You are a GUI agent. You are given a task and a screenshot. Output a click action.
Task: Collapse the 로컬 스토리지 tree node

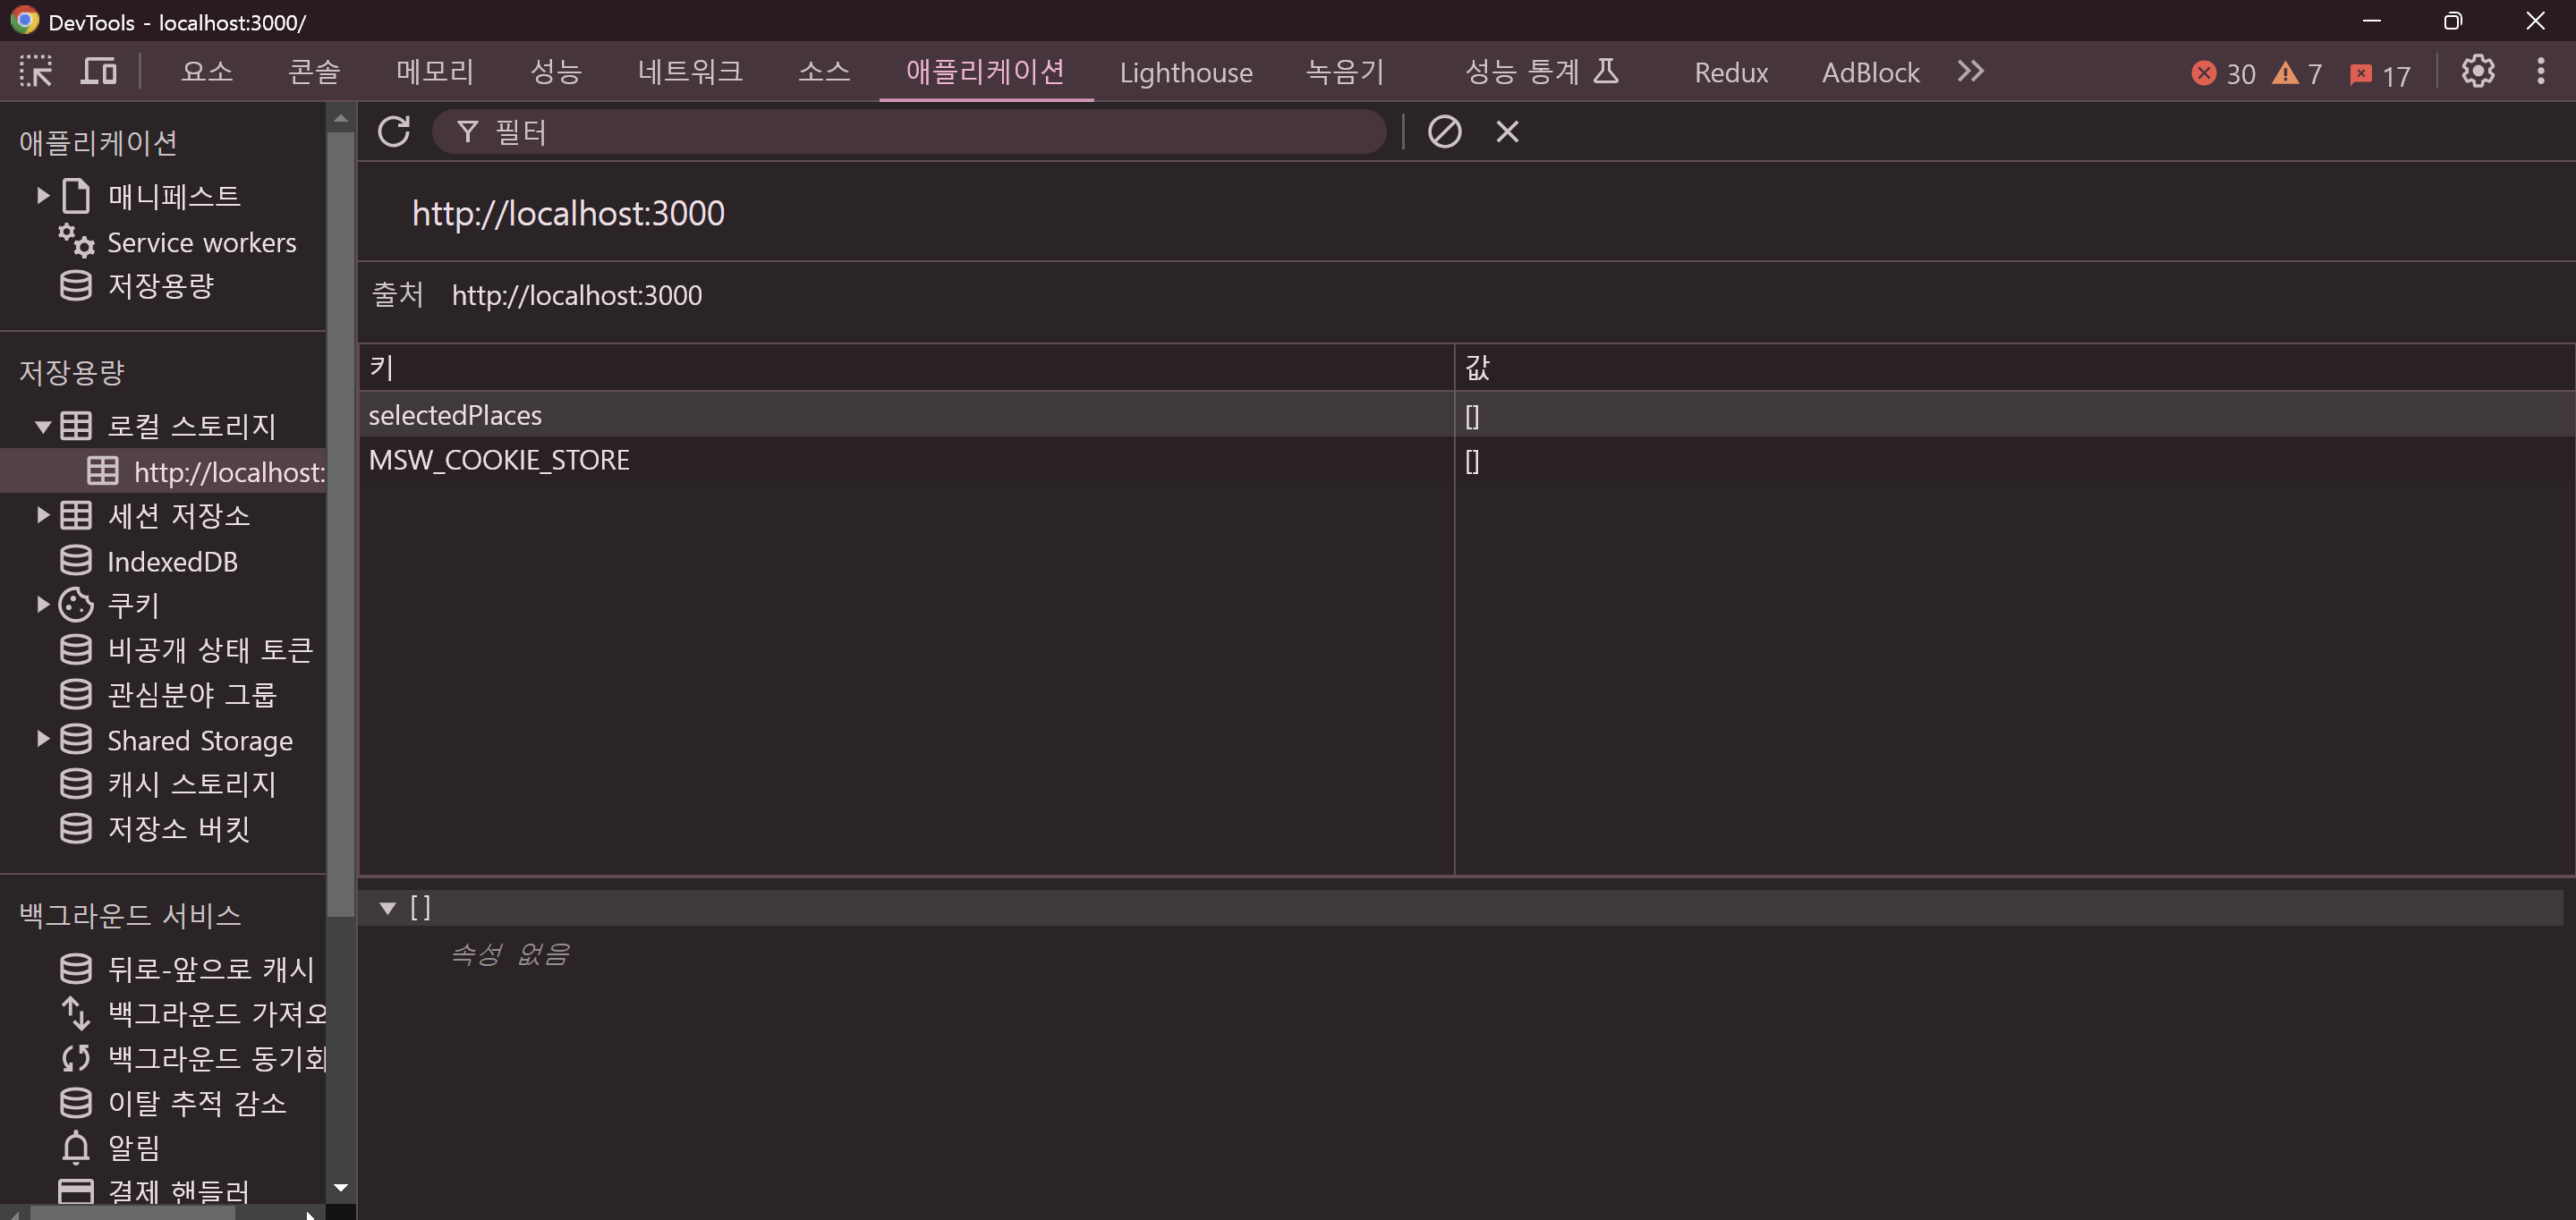tap(43, 426)
